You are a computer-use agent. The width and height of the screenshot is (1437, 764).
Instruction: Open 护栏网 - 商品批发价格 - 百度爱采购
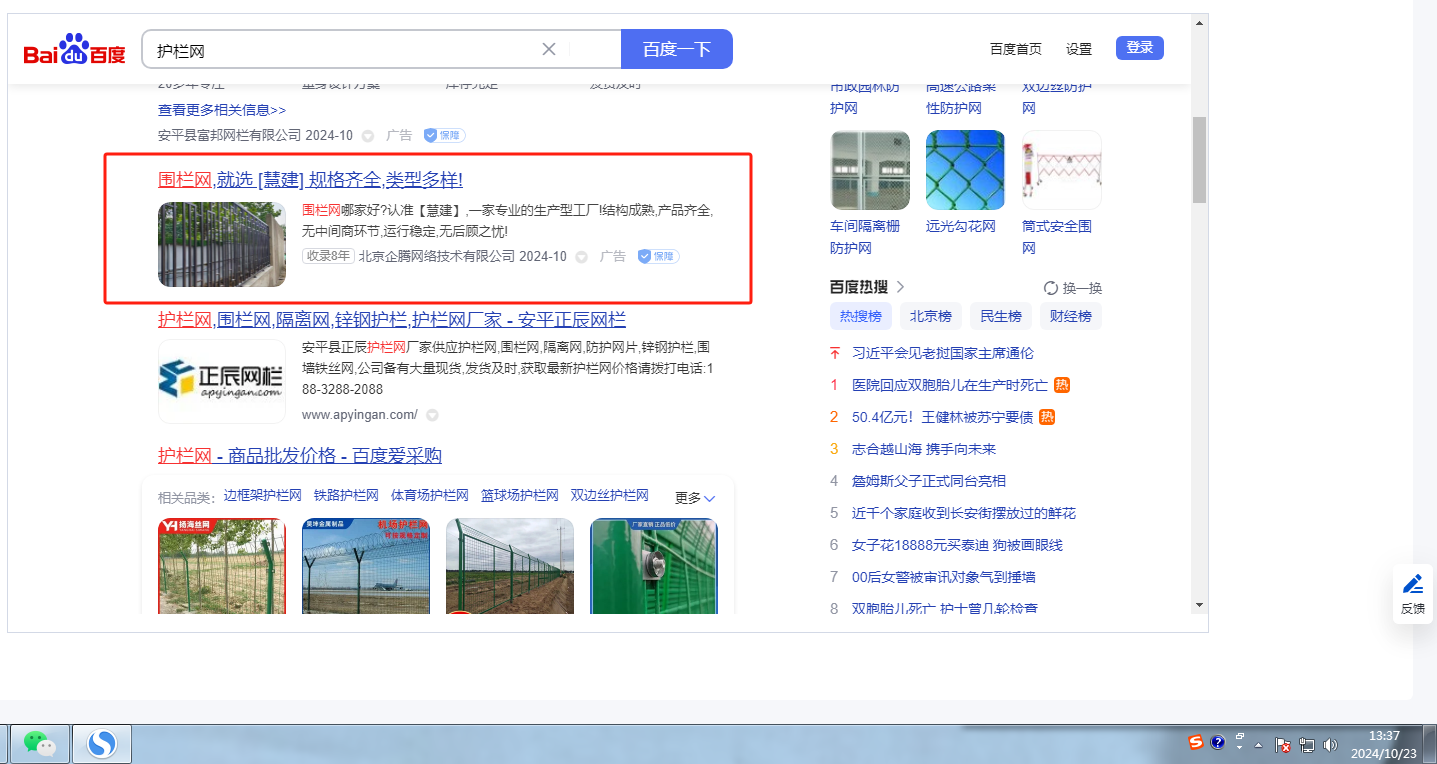[300, 456]
